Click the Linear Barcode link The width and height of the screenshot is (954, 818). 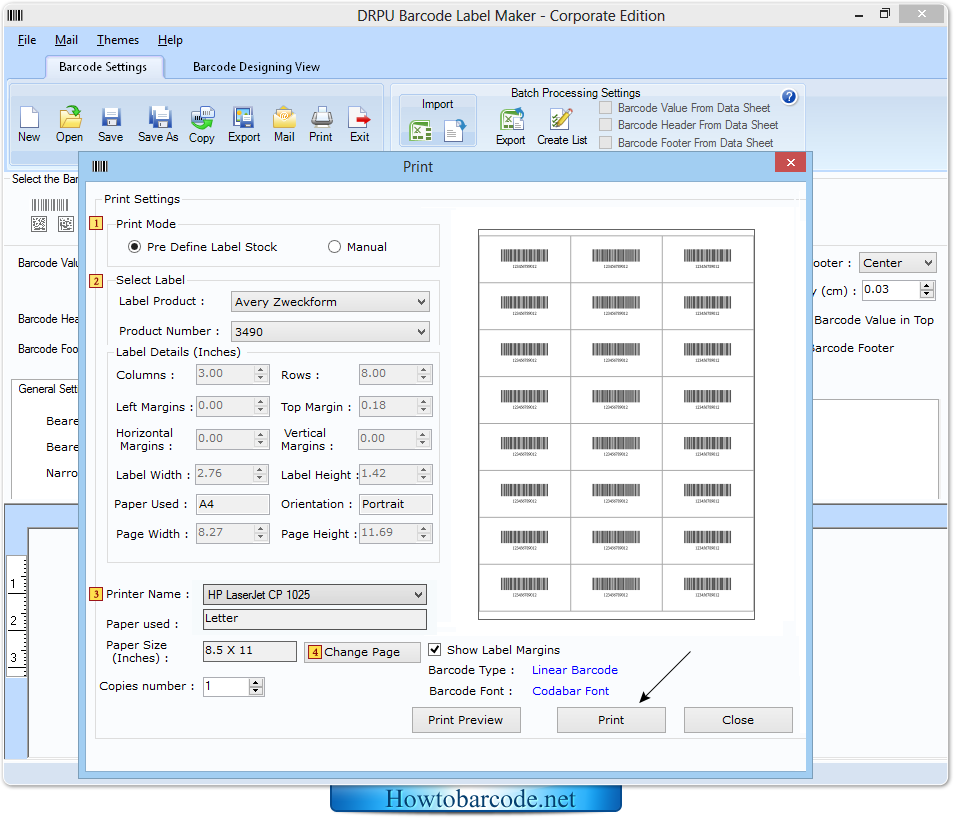574,669
